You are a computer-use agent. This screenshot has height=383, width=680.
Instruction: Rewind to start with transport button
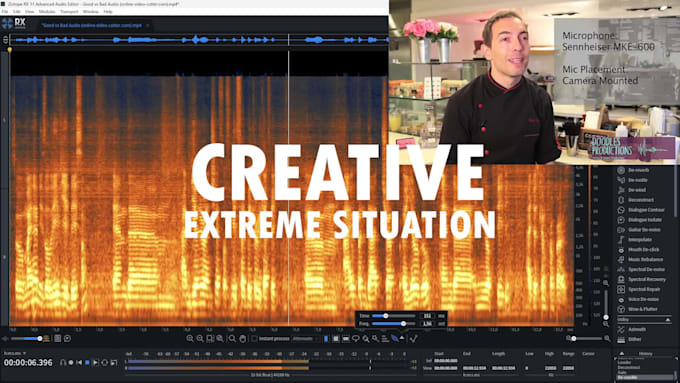tap(79, 363)
